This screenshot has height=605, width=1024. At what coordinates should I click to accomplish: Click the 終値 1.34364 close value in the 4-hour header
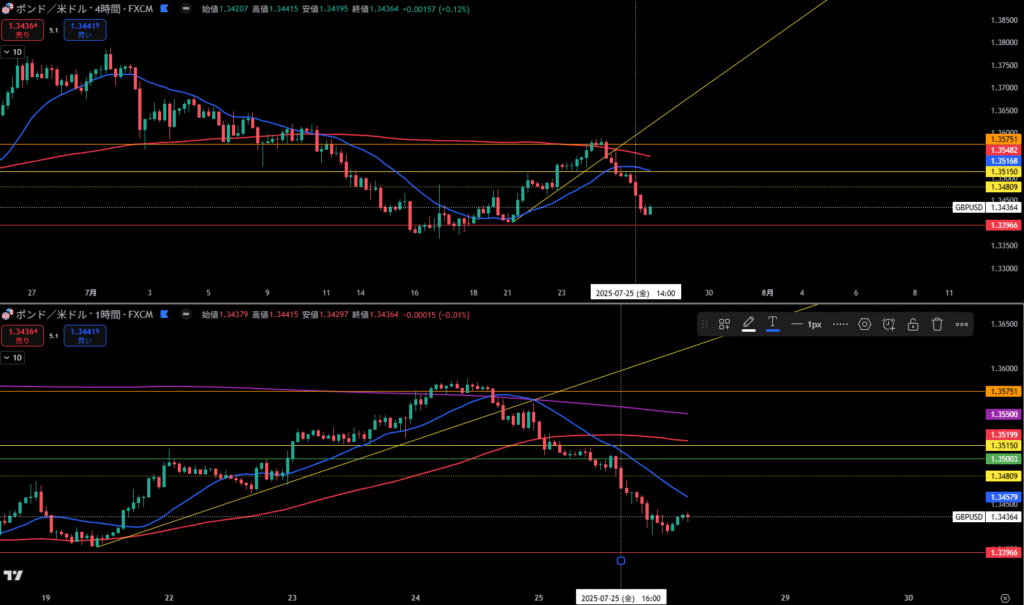coord(377,9)
